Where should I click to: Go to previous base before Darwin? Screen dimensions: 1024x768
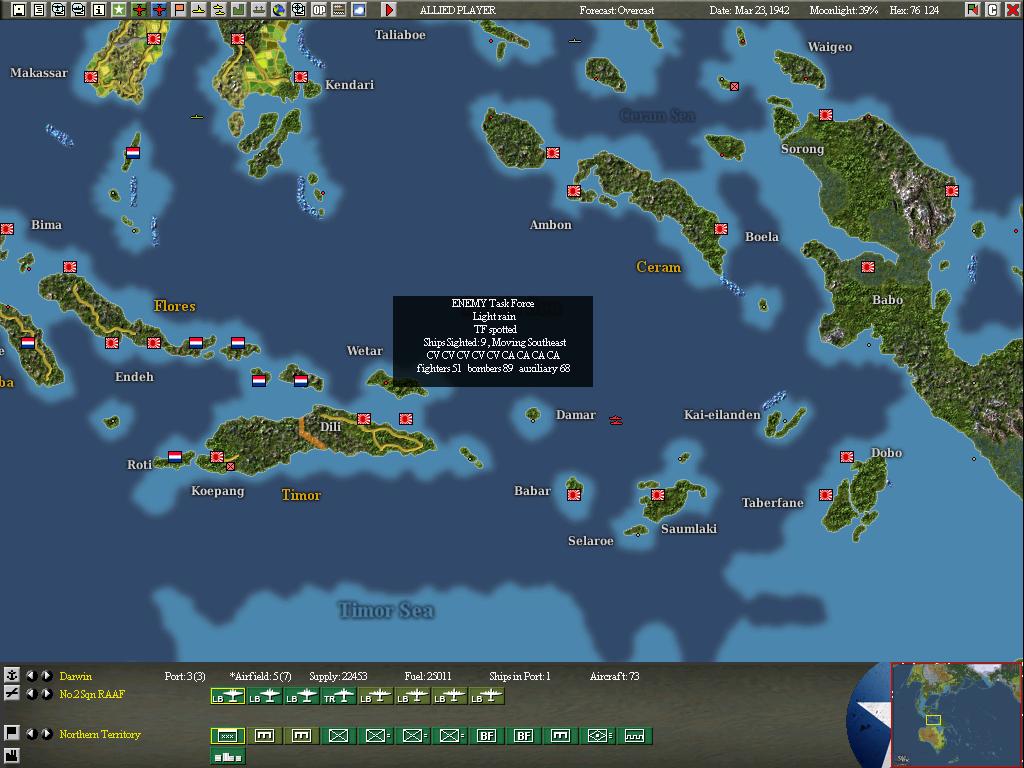[x=31, y=675]
